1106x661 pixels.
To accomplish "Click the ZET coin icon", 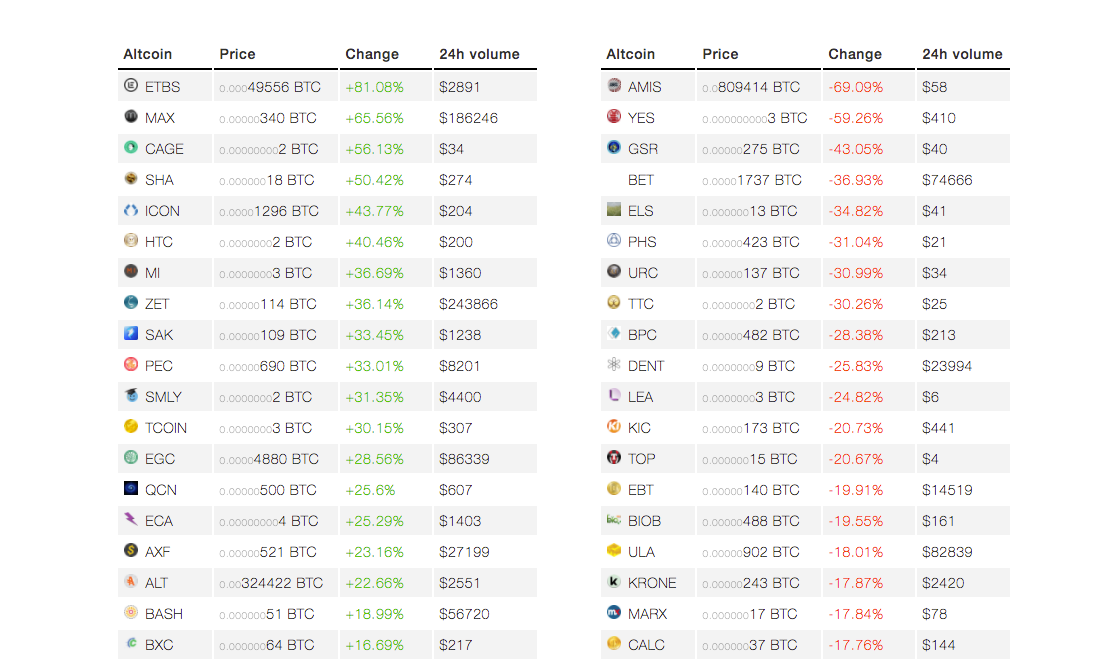I will point(130,303).
